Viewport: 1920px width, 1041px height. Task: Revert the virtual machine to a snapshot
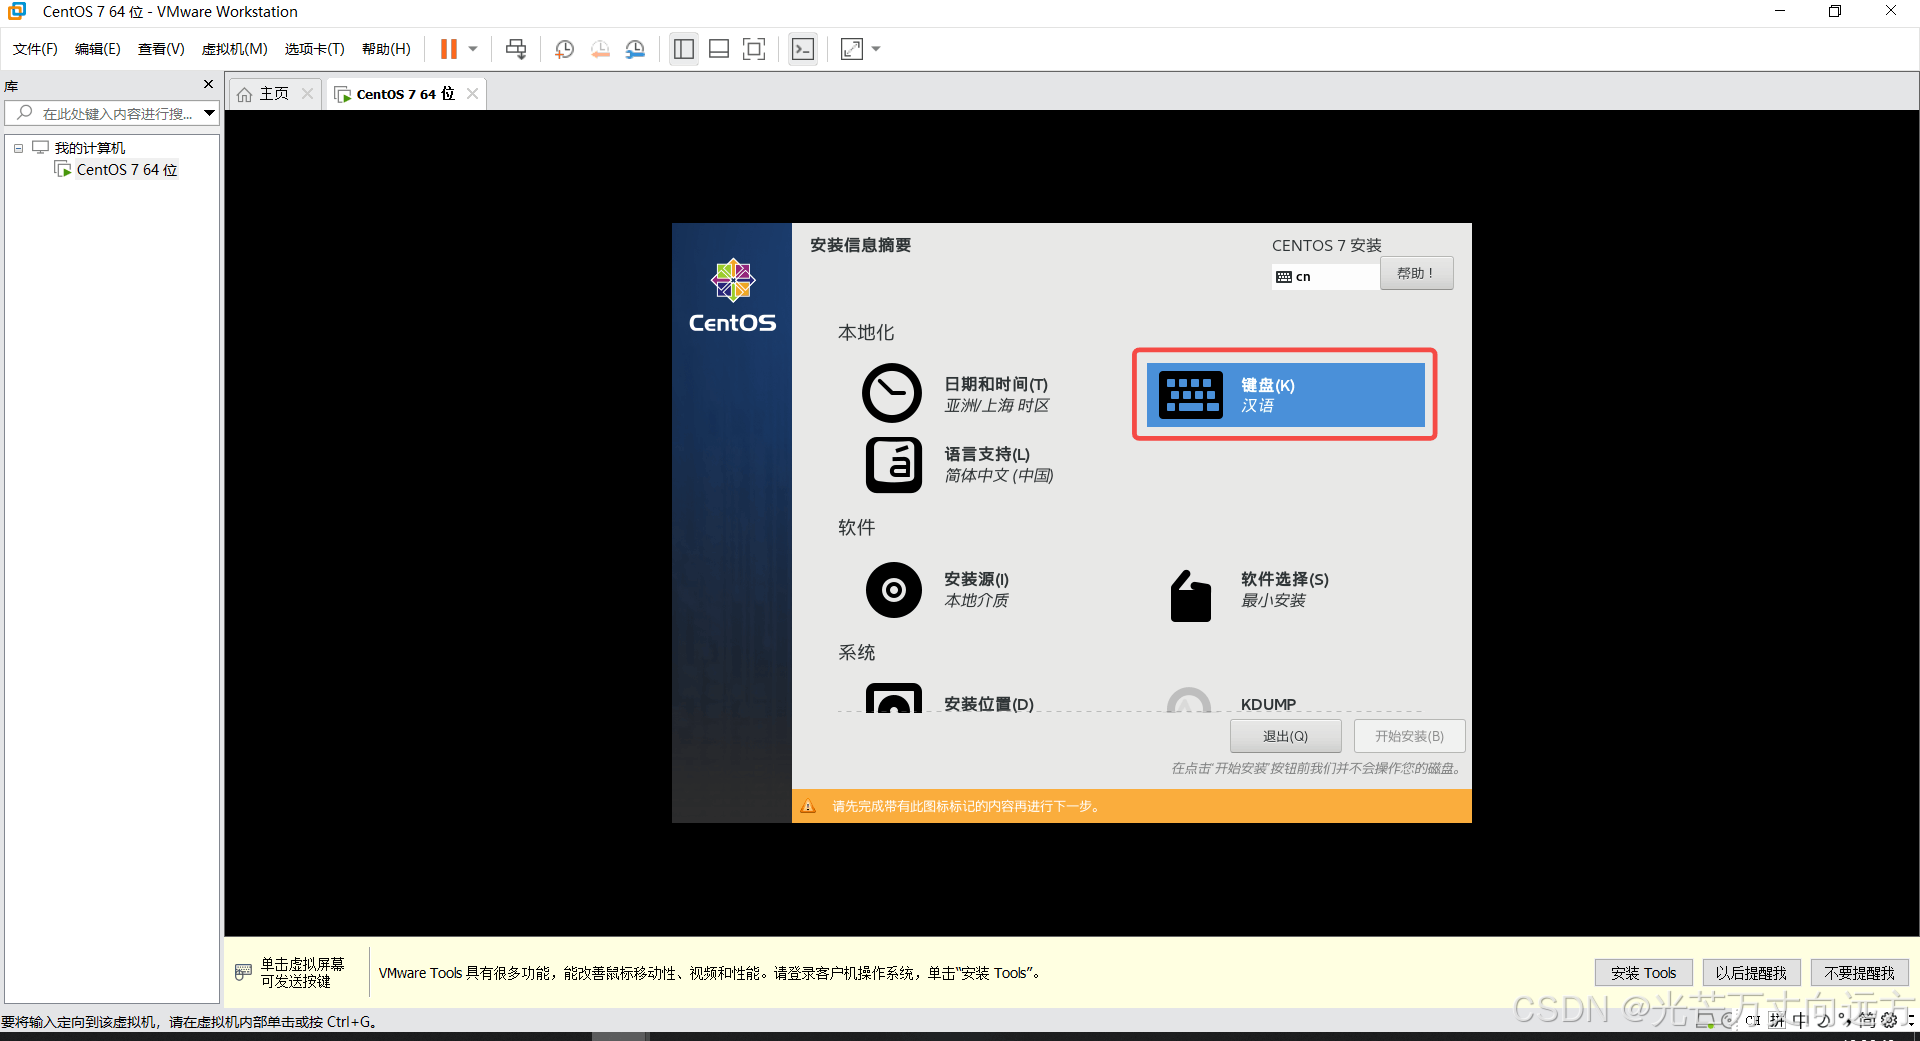coord(600,49)
